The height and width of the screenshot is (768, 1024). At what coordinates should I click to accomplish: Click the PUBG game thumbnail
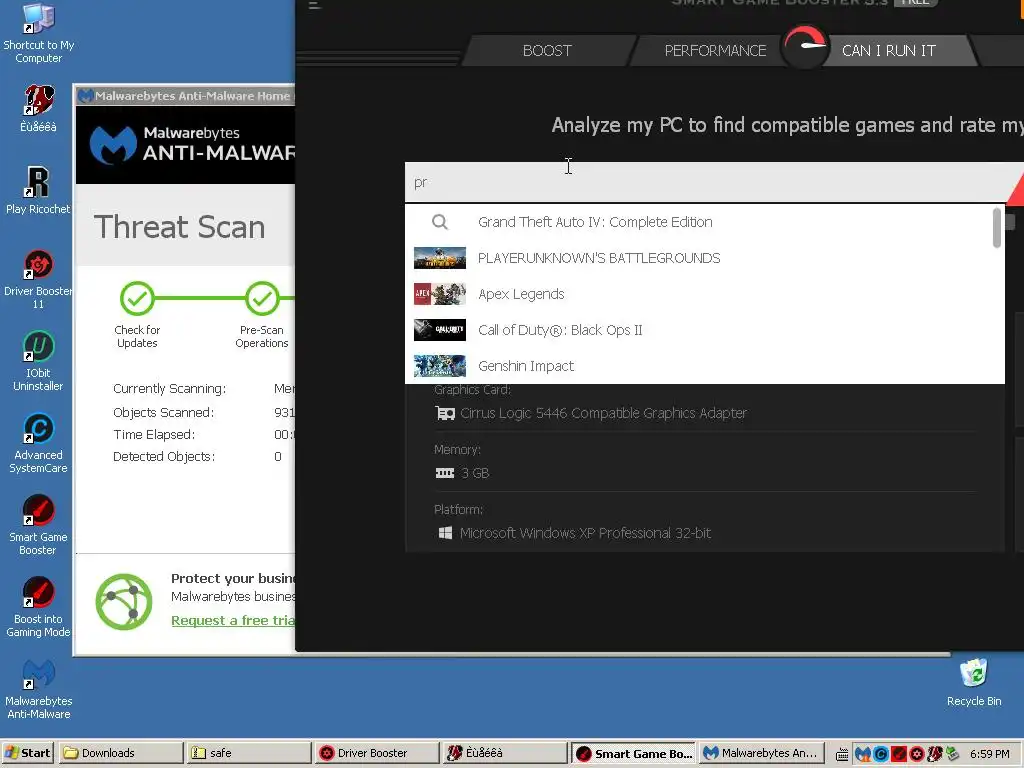[x=440, y=258]
